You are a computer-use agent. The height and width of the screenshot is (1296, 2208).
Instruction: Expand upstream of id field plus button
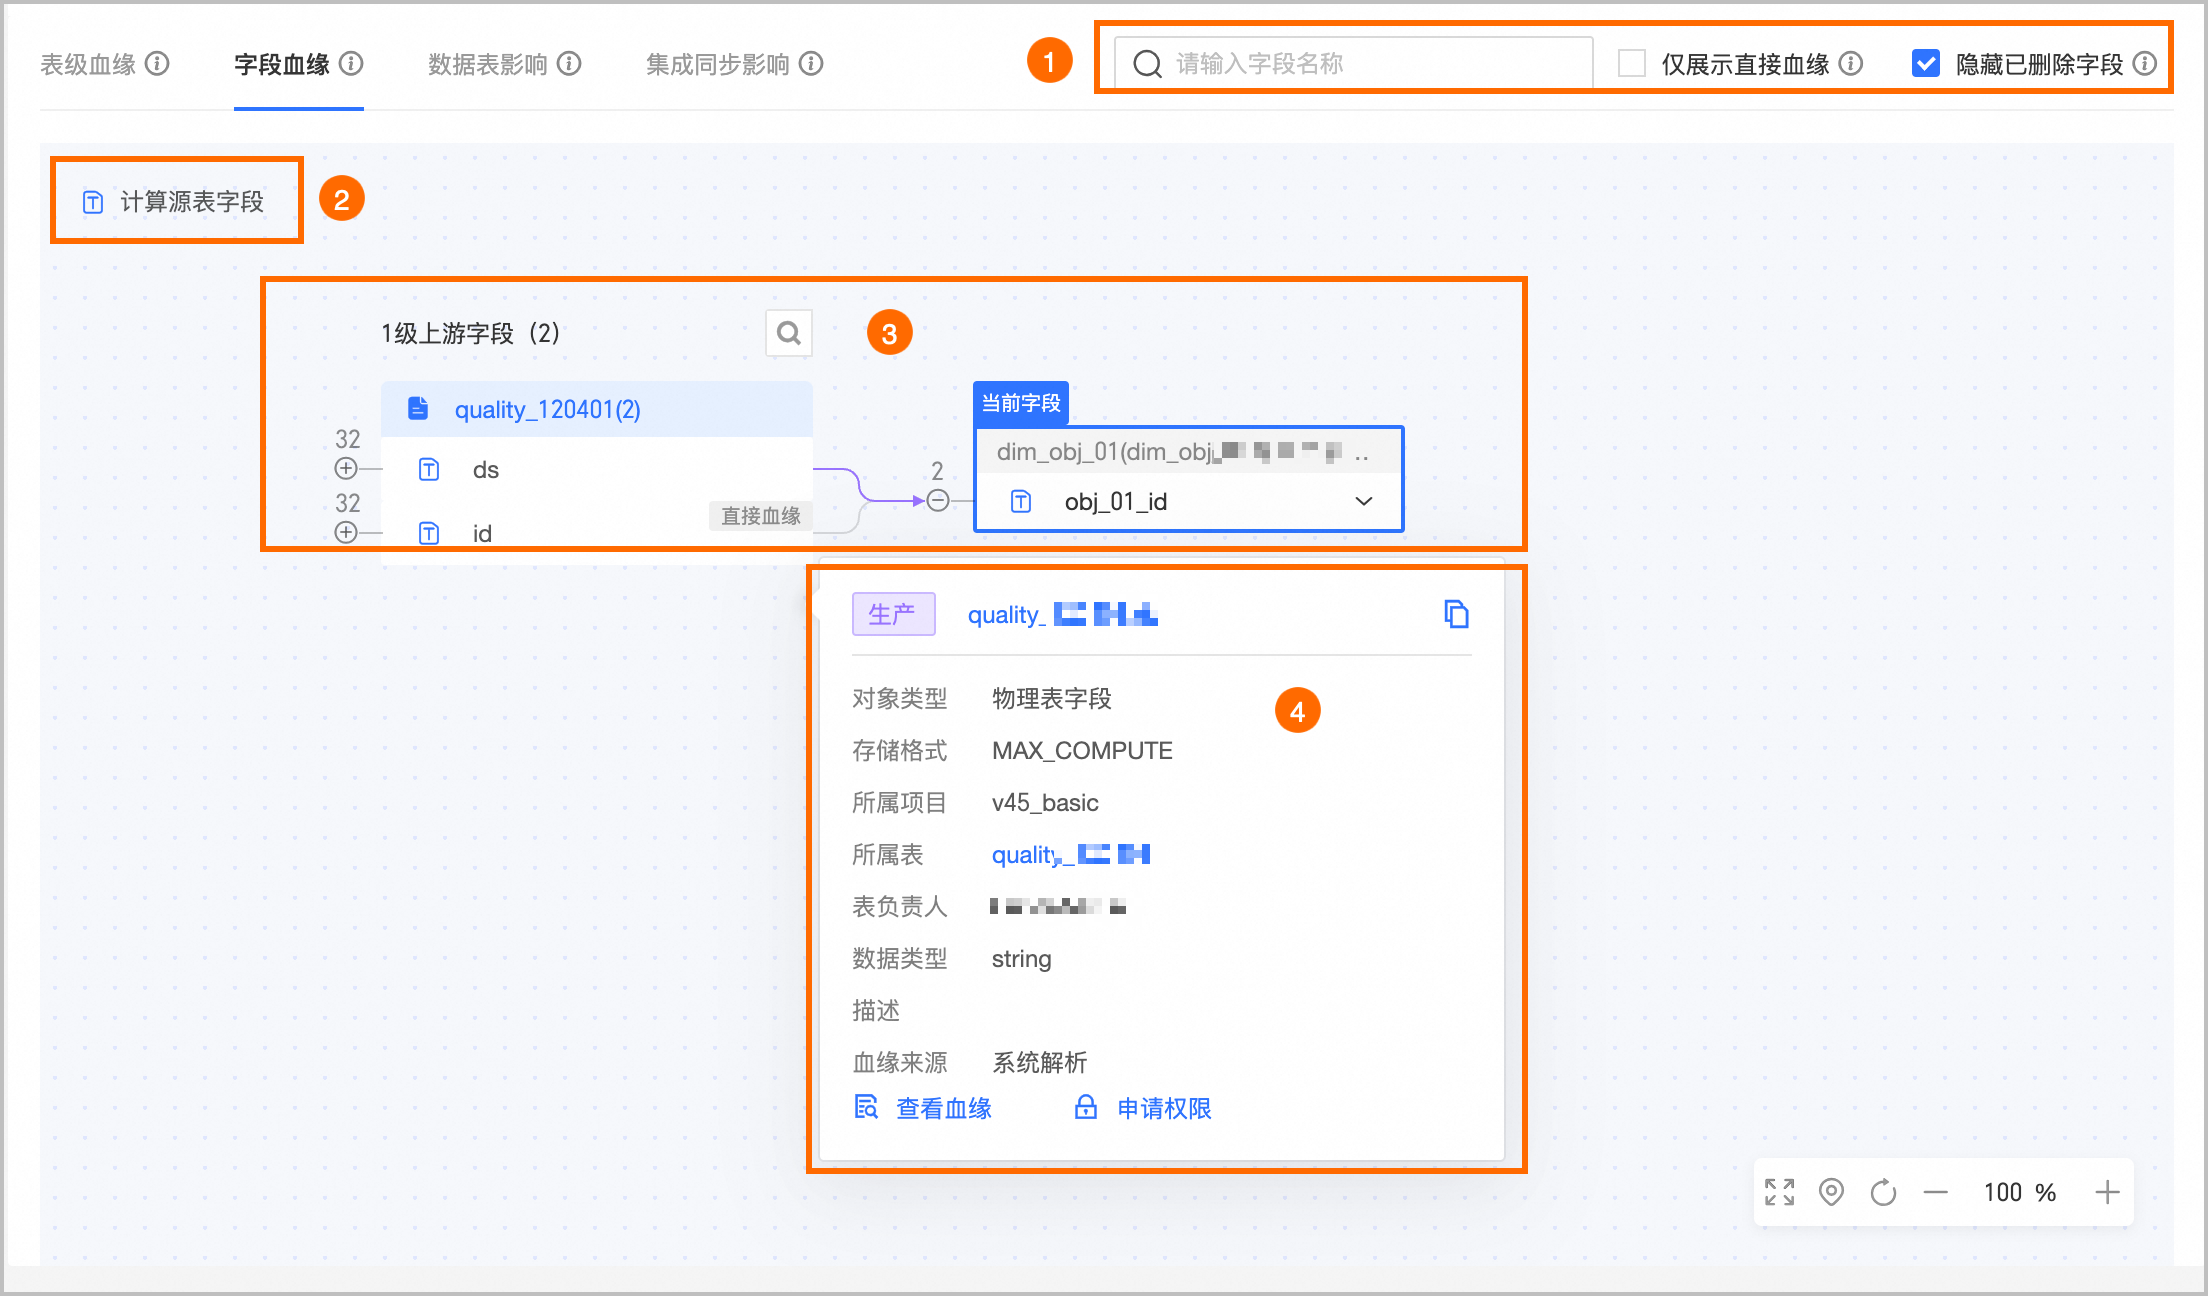[346, 532]
